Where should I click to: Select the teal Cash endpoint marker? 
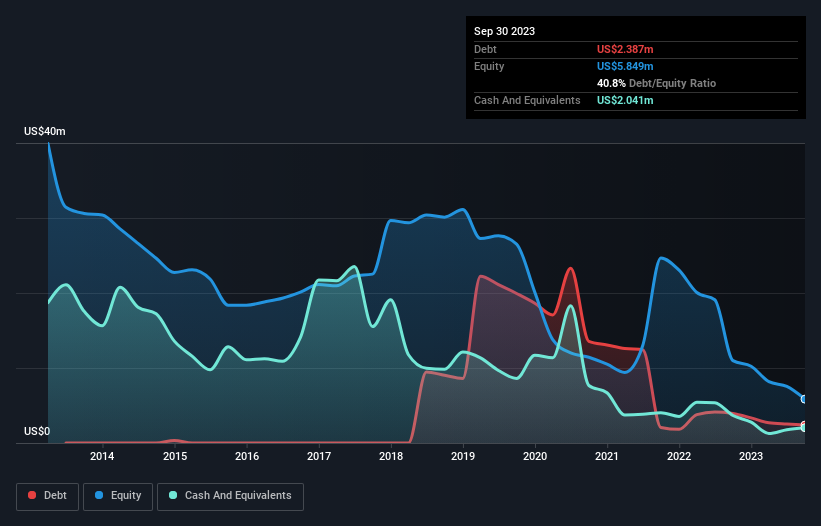click(x=804, y=428)
